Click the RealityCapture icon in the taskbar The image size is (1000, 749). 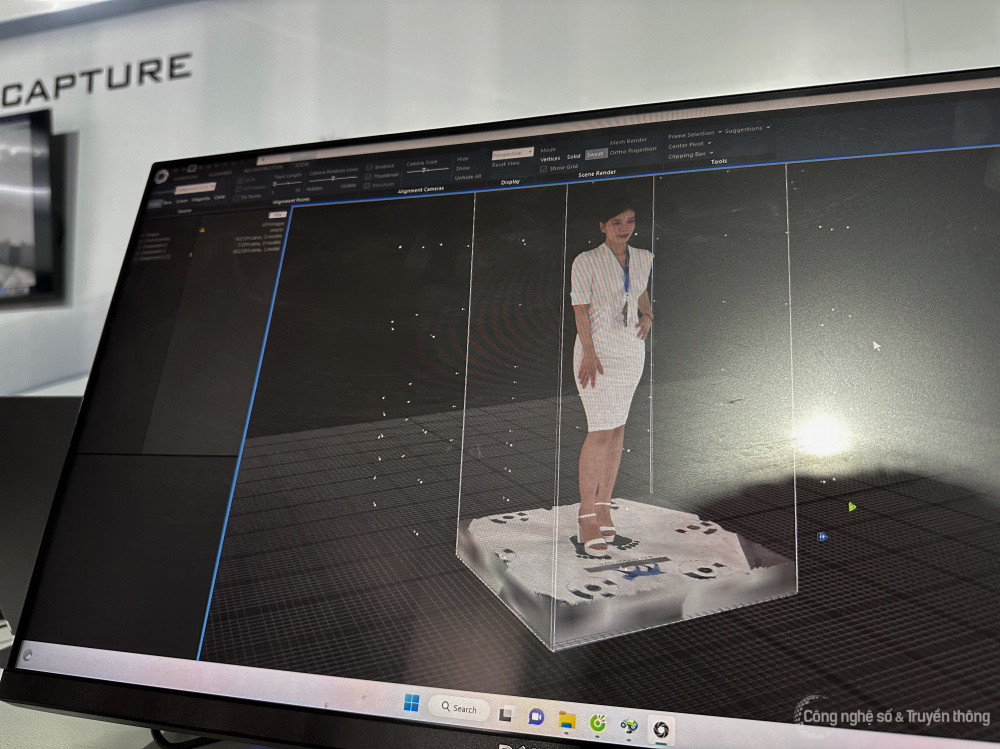[x=661, y=728]
